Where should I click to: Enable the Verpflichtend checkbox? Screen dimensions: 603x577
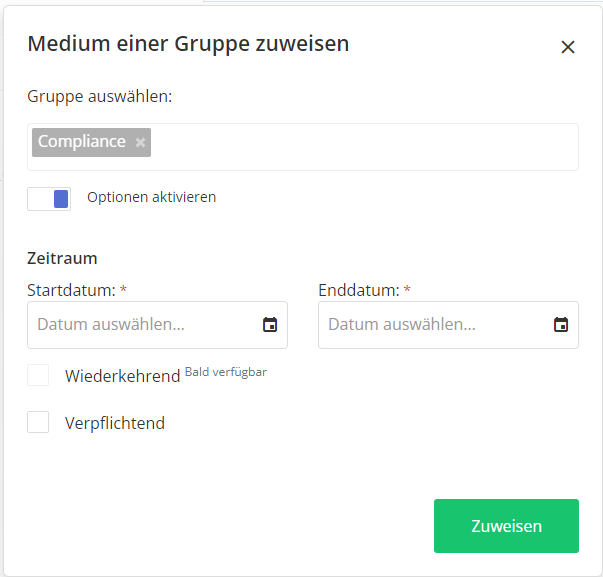tap(38, 422)
